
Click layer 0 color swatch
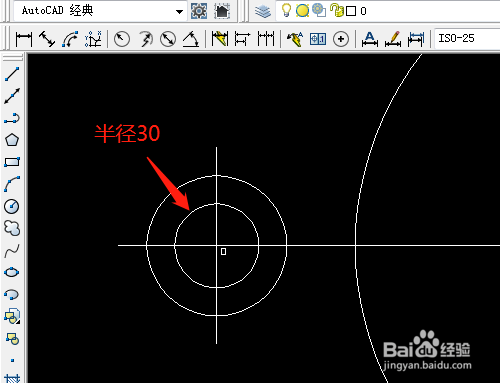point(351,11)
